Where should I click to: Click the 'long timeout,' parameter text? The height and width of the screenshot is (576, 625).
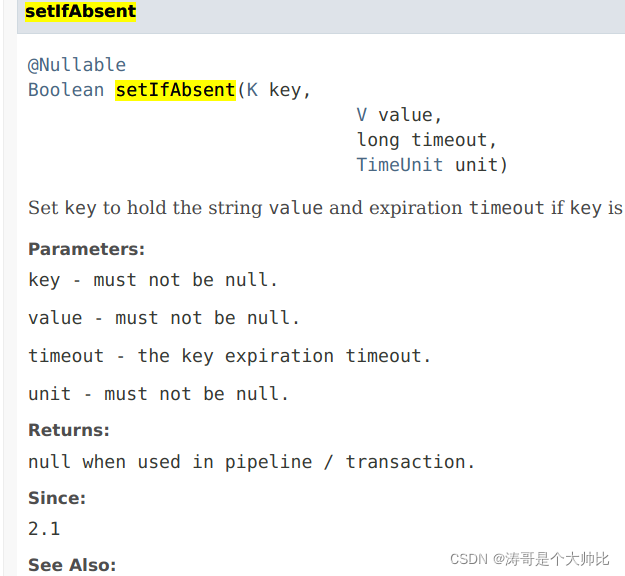pos(426,140)
